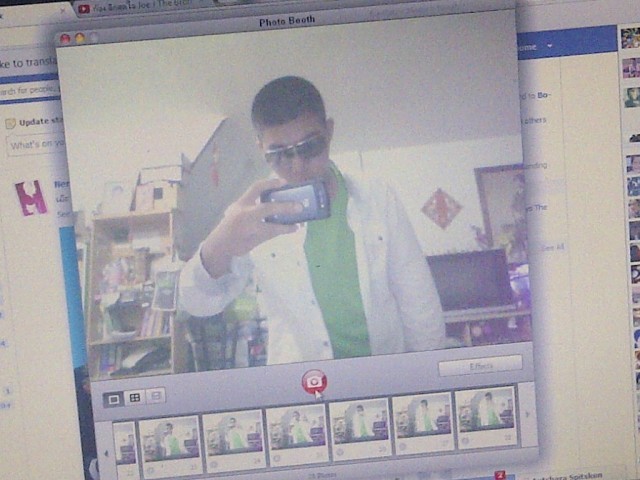
Task: Click the left arrow of photo strip
Action: pos(106,453)
